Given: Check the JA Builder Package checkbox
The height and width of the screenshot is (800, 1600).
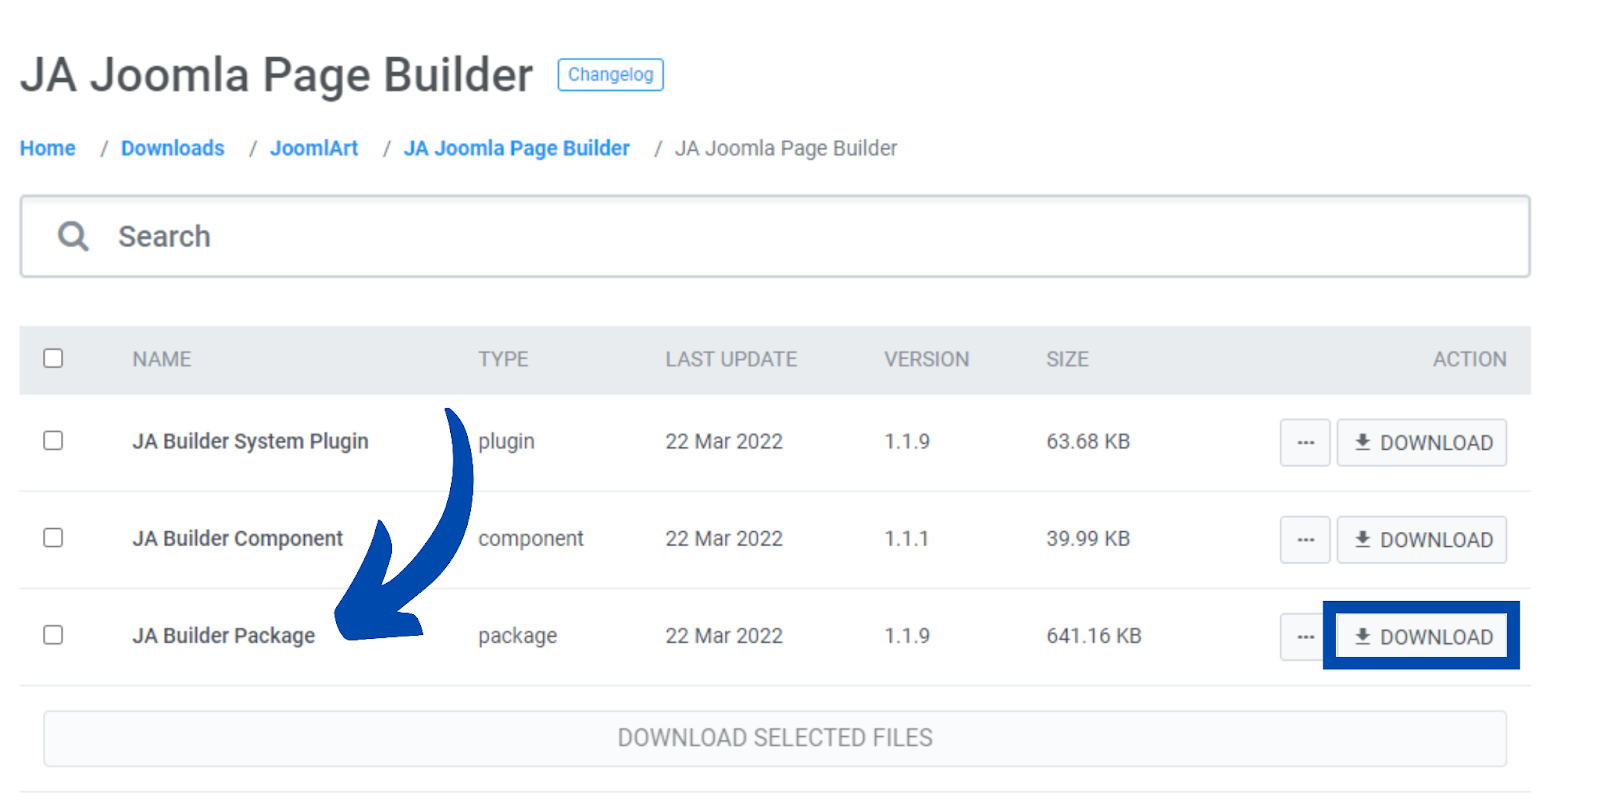Looking at the screenshot, I should 53,634.
